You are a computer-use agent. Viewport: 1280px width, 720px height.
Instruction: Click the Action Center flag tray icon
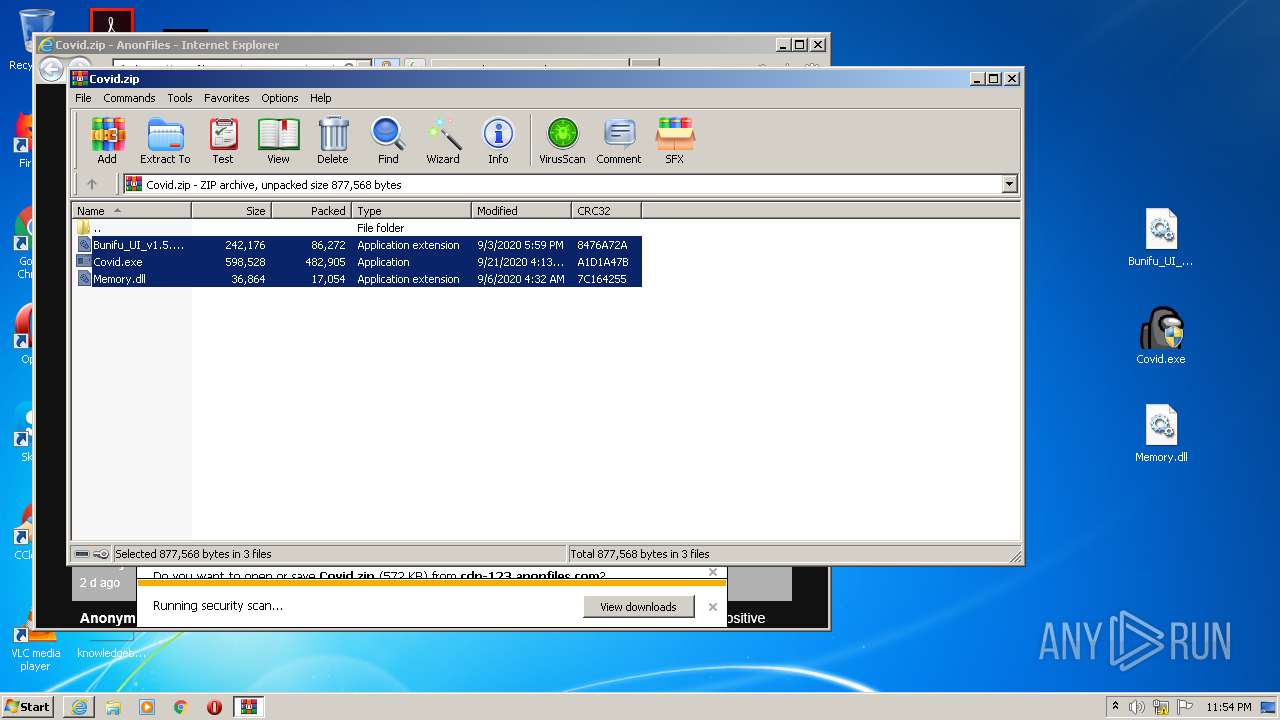pyautogui.click(x=1184, y=707)
